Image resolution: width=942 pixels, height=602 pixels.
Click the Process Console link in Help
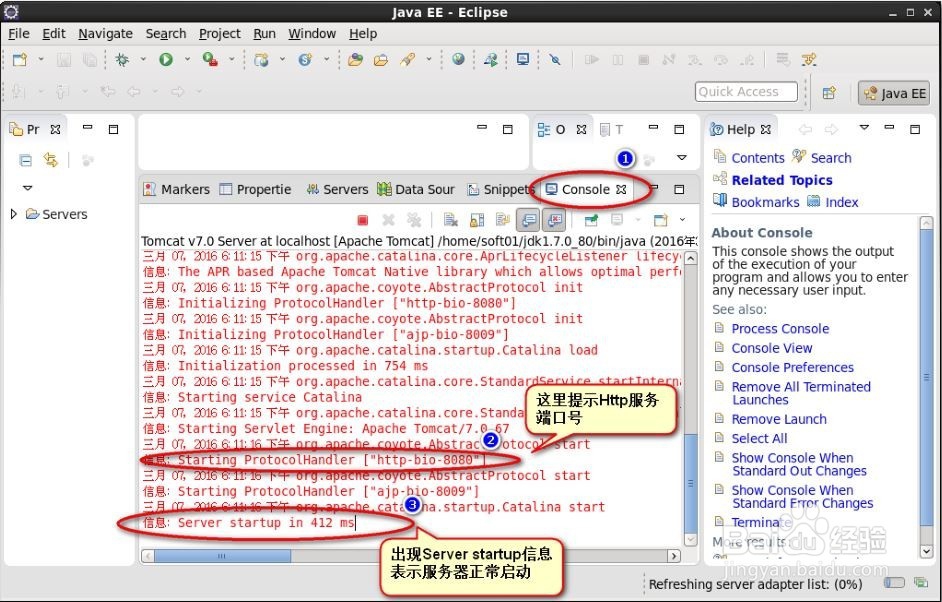click(x=780, y=328)
